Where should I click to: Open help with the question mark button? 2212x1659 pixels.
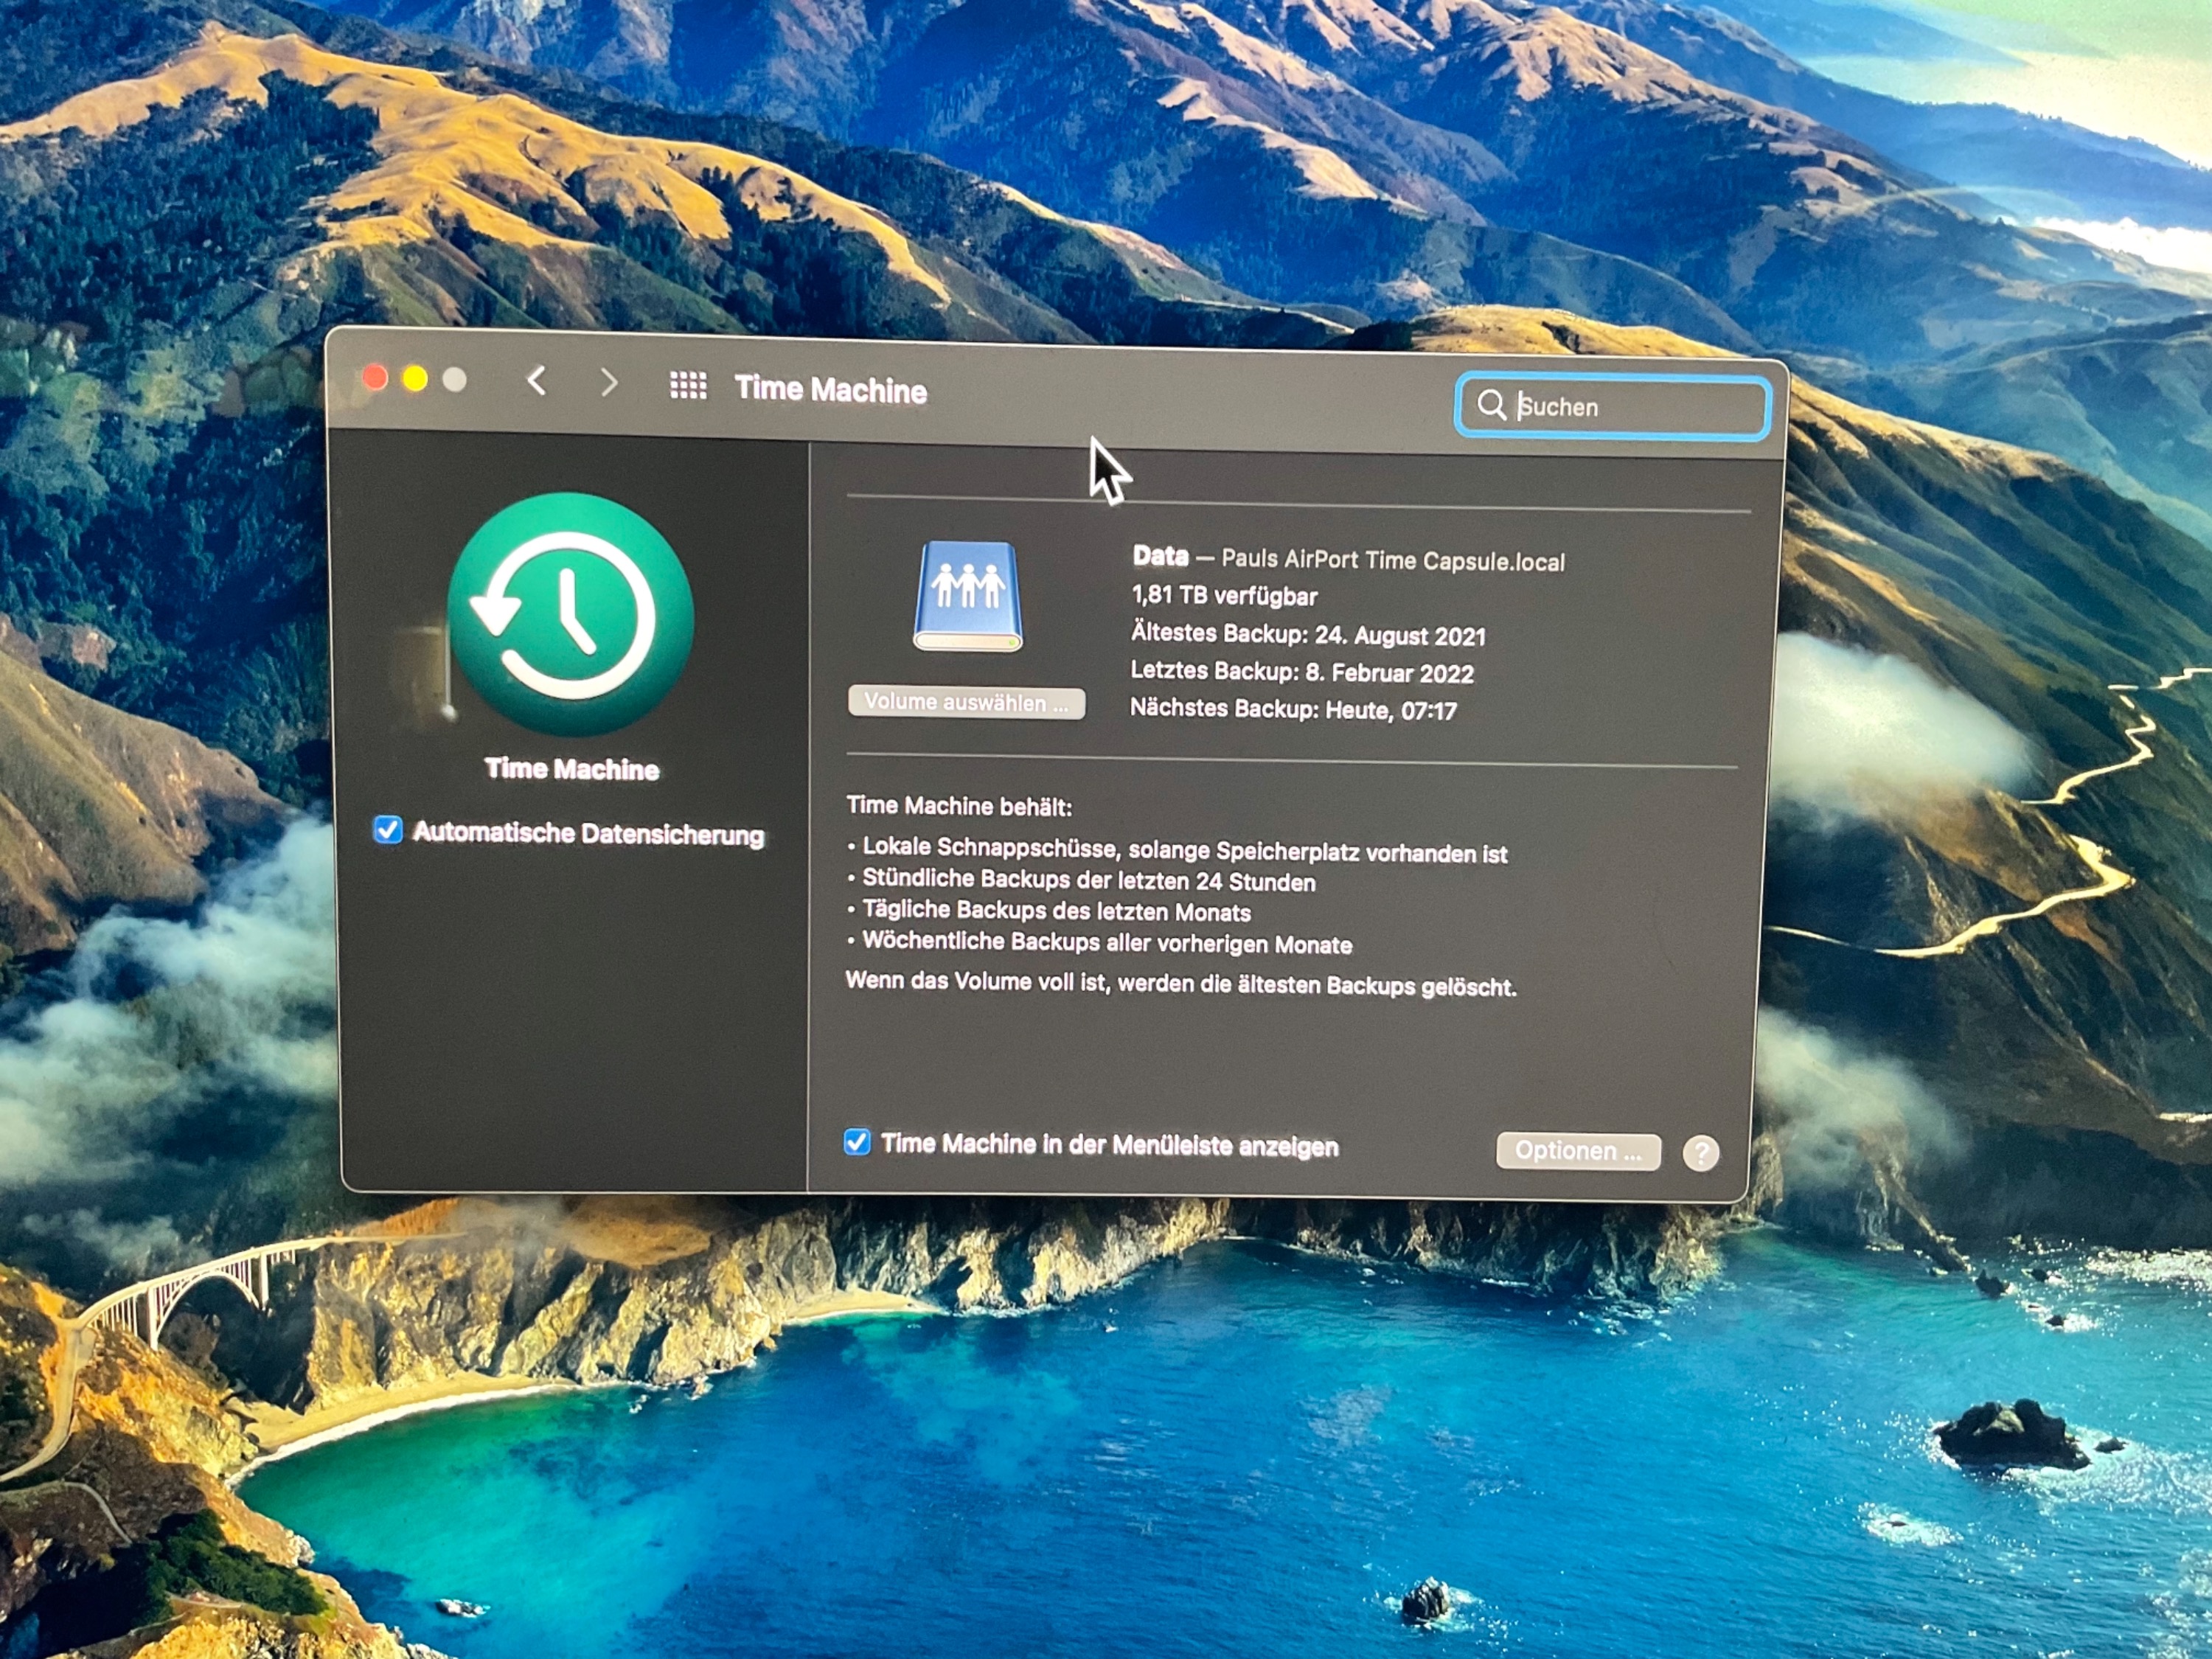[x=1700, y=1153]
